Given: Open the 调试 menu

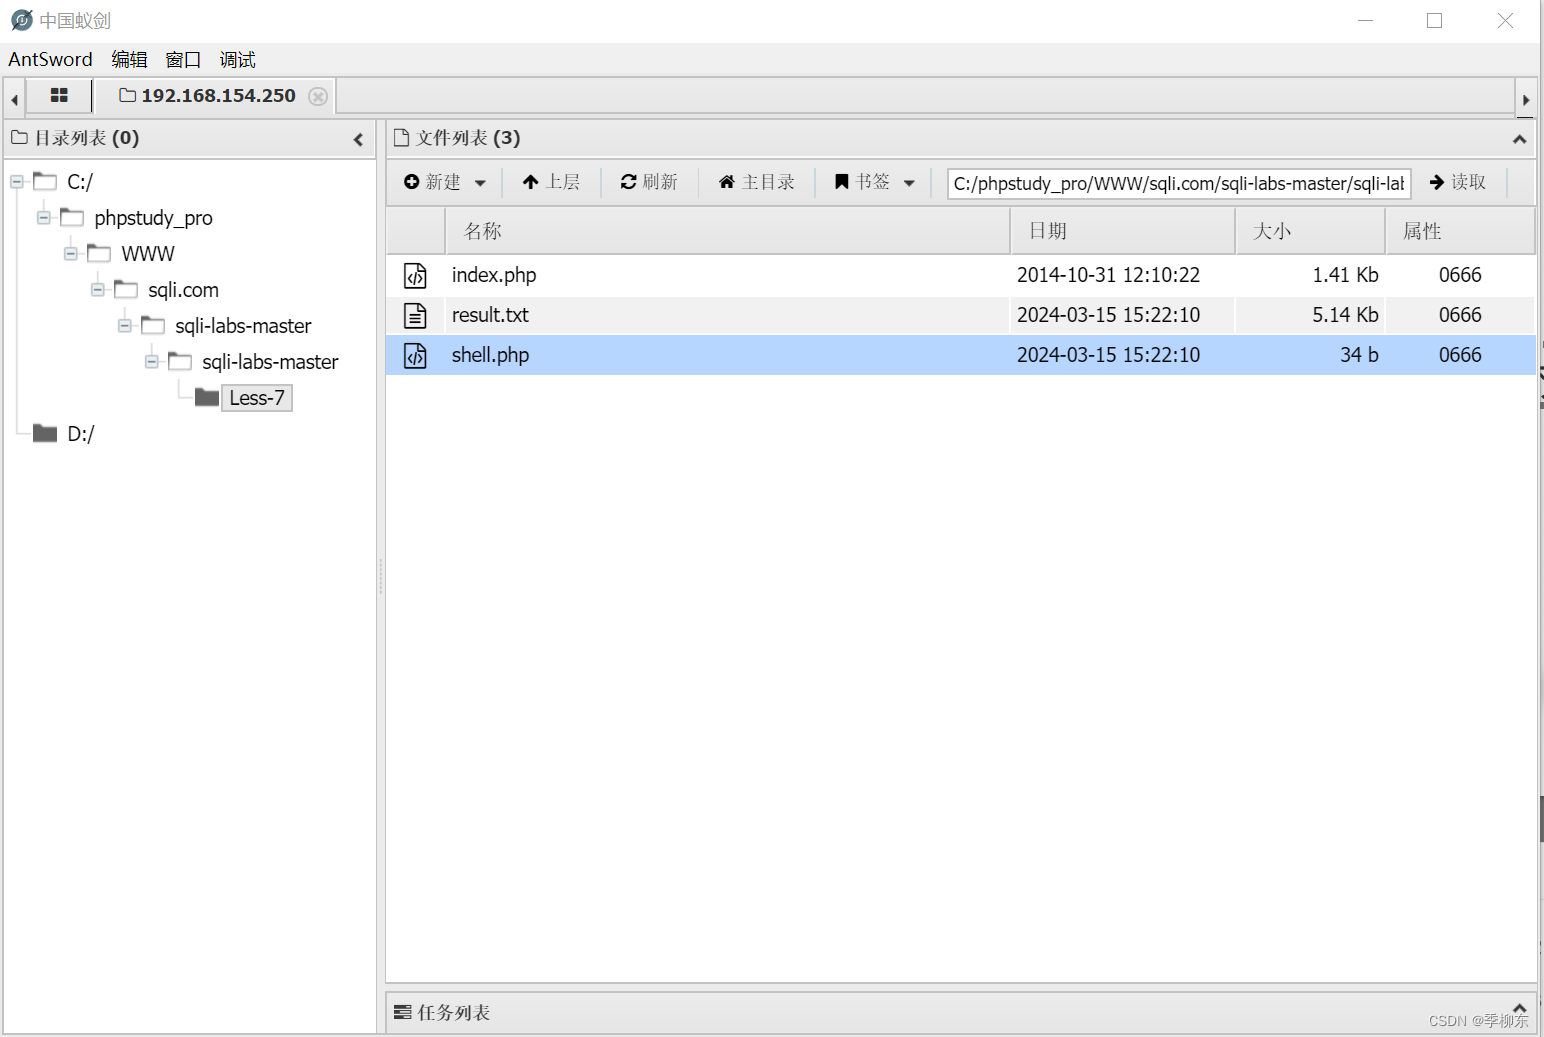Looking at the screenshot, I should 238,59.
